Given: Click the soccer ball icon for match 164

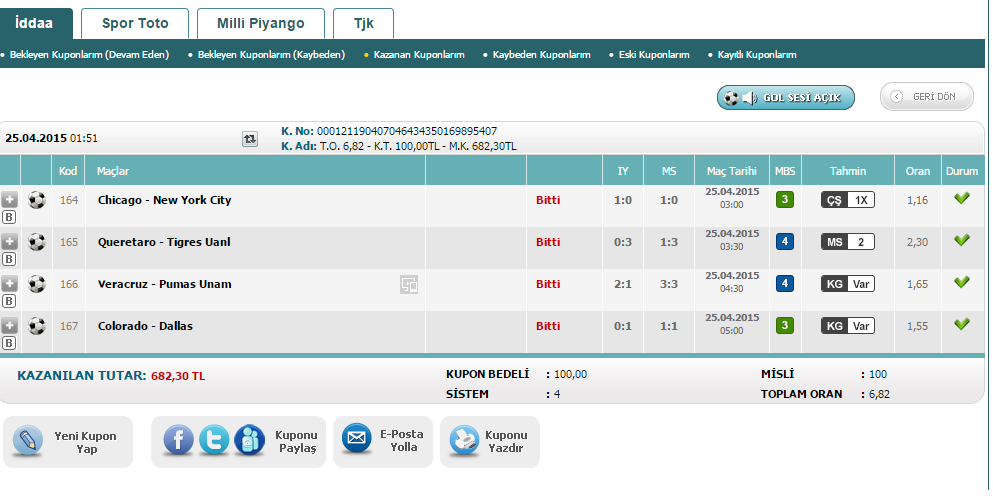Looking at the screenshot, I should [x=37, y=200].
